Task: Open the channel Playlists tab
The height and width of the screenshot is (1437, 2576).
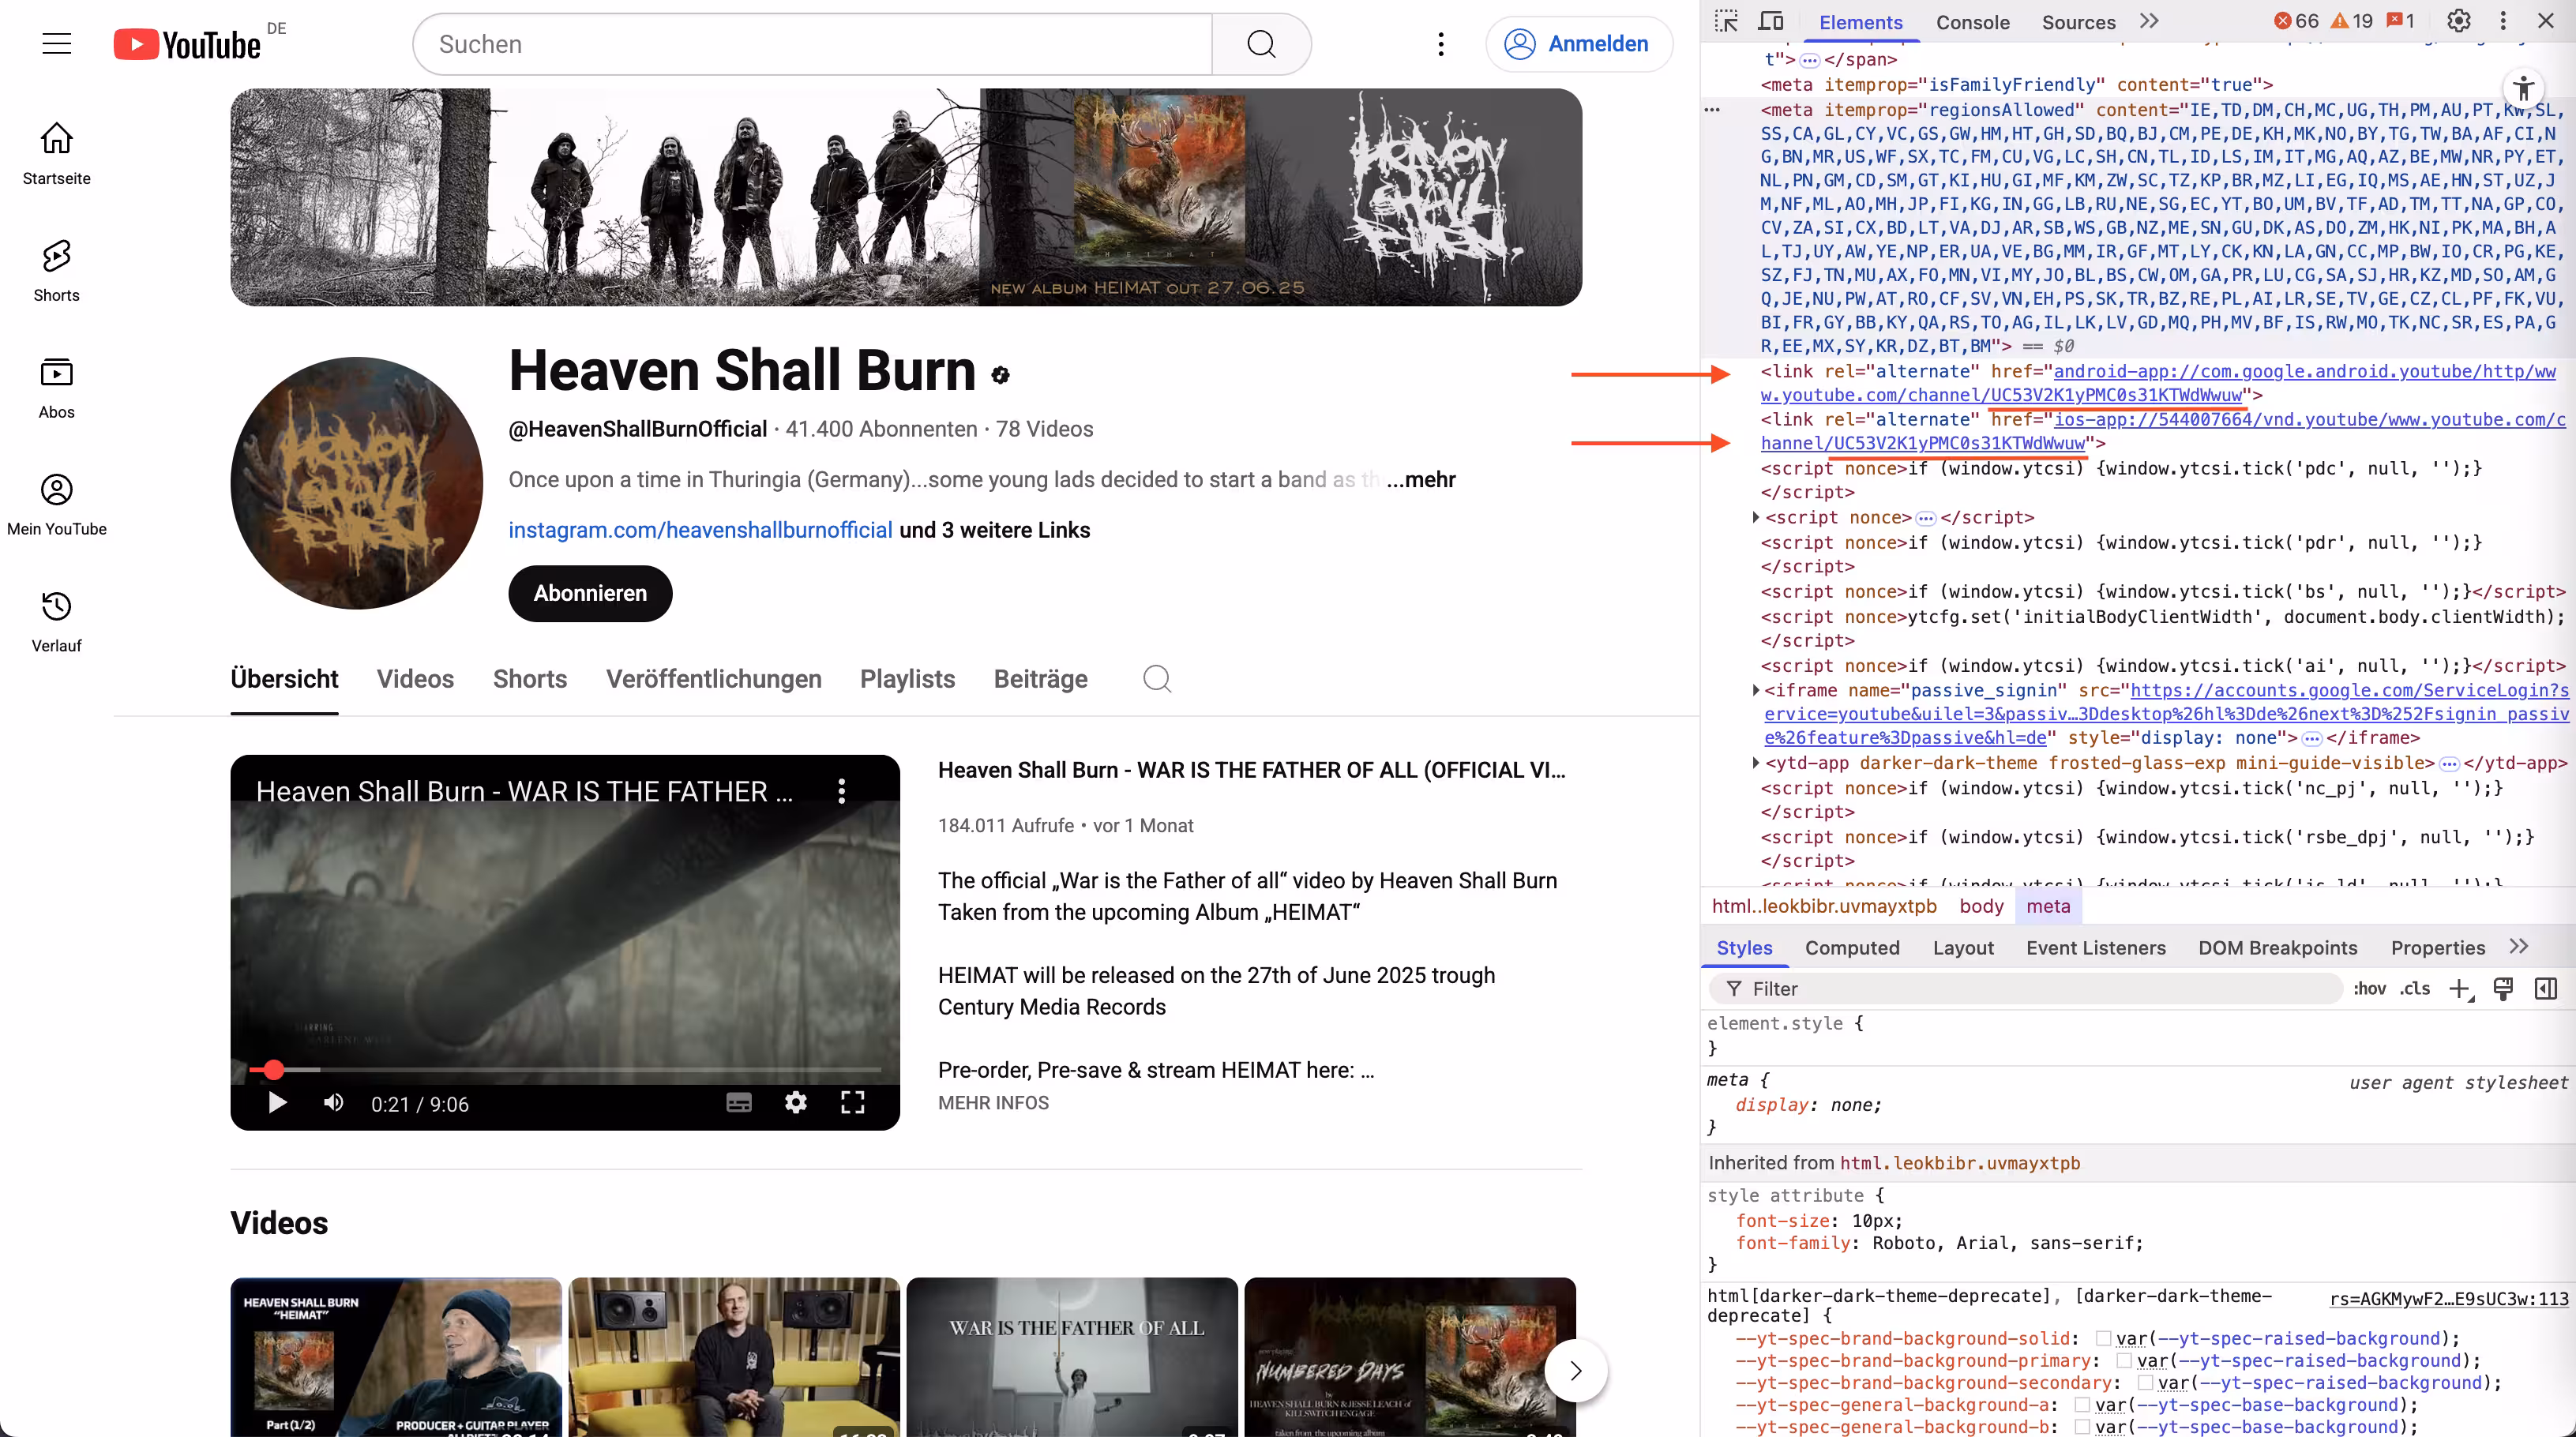Action: click(907, 679)
